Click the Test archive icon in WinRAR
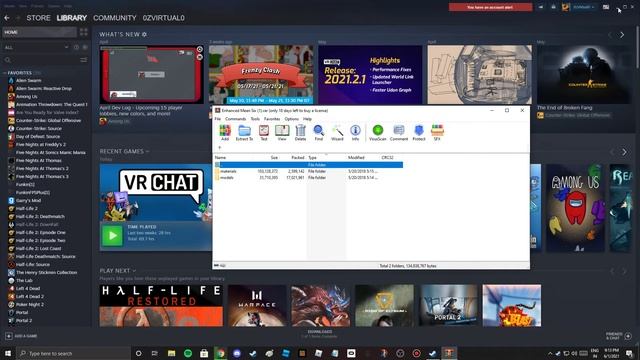Viewport: 640px width, 360px height. (264, 133)
